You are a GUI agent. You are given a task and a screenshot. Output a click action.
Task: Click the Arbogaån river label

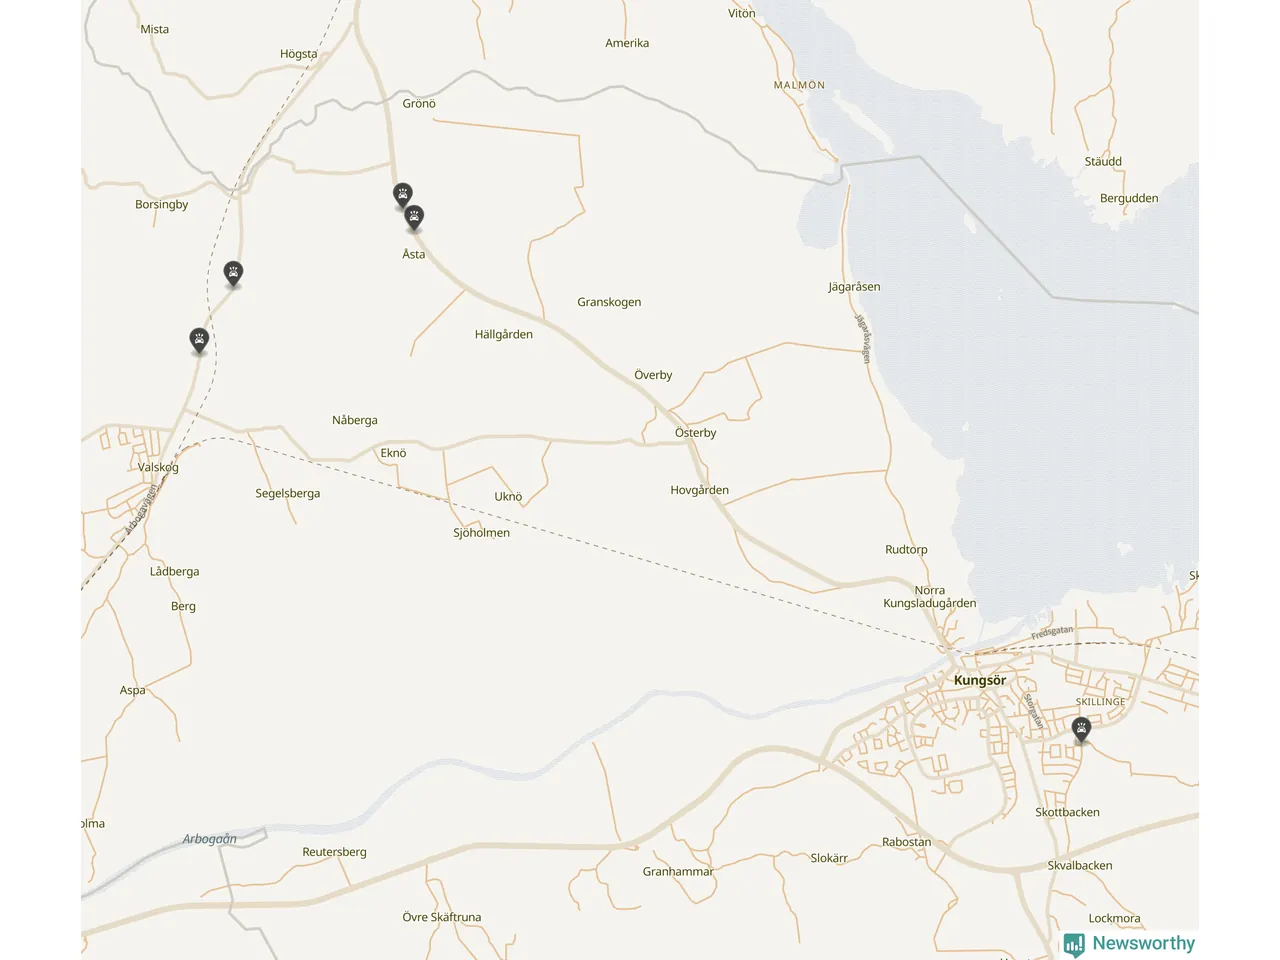(210, 839)
